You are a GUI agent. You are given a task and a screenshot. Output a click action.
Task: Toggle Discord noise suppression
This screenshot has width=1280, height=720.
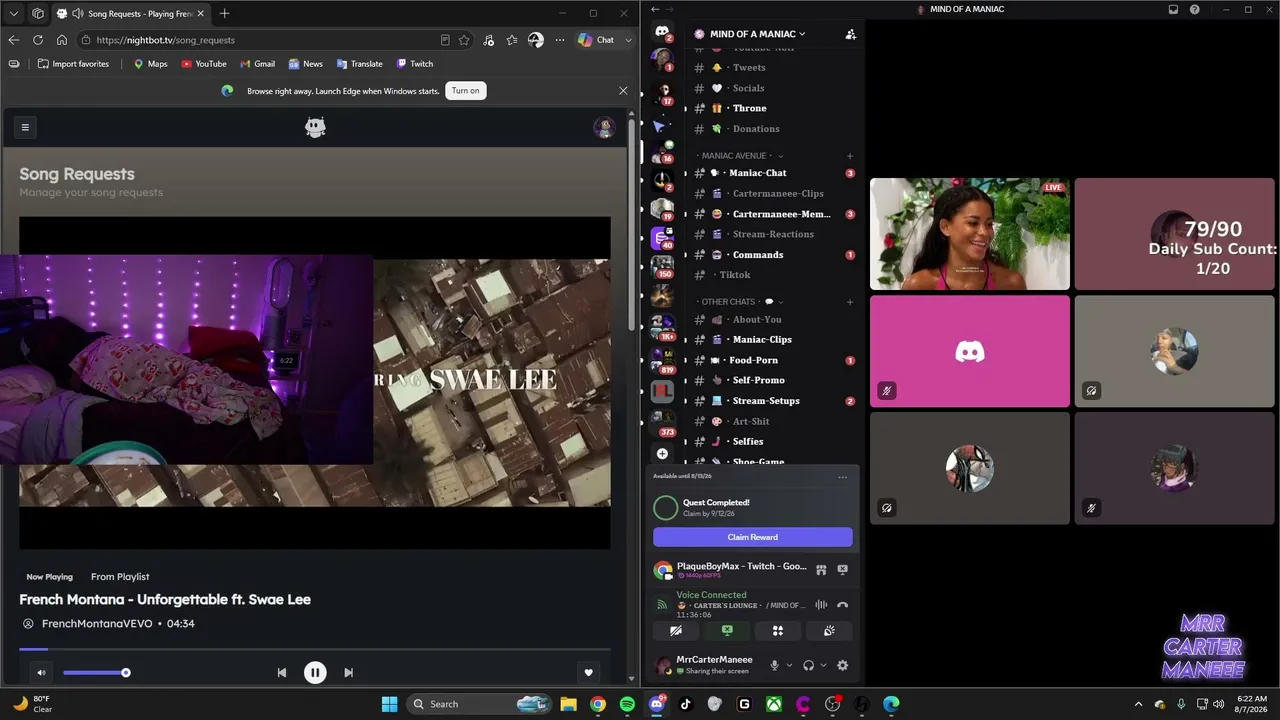821,605
